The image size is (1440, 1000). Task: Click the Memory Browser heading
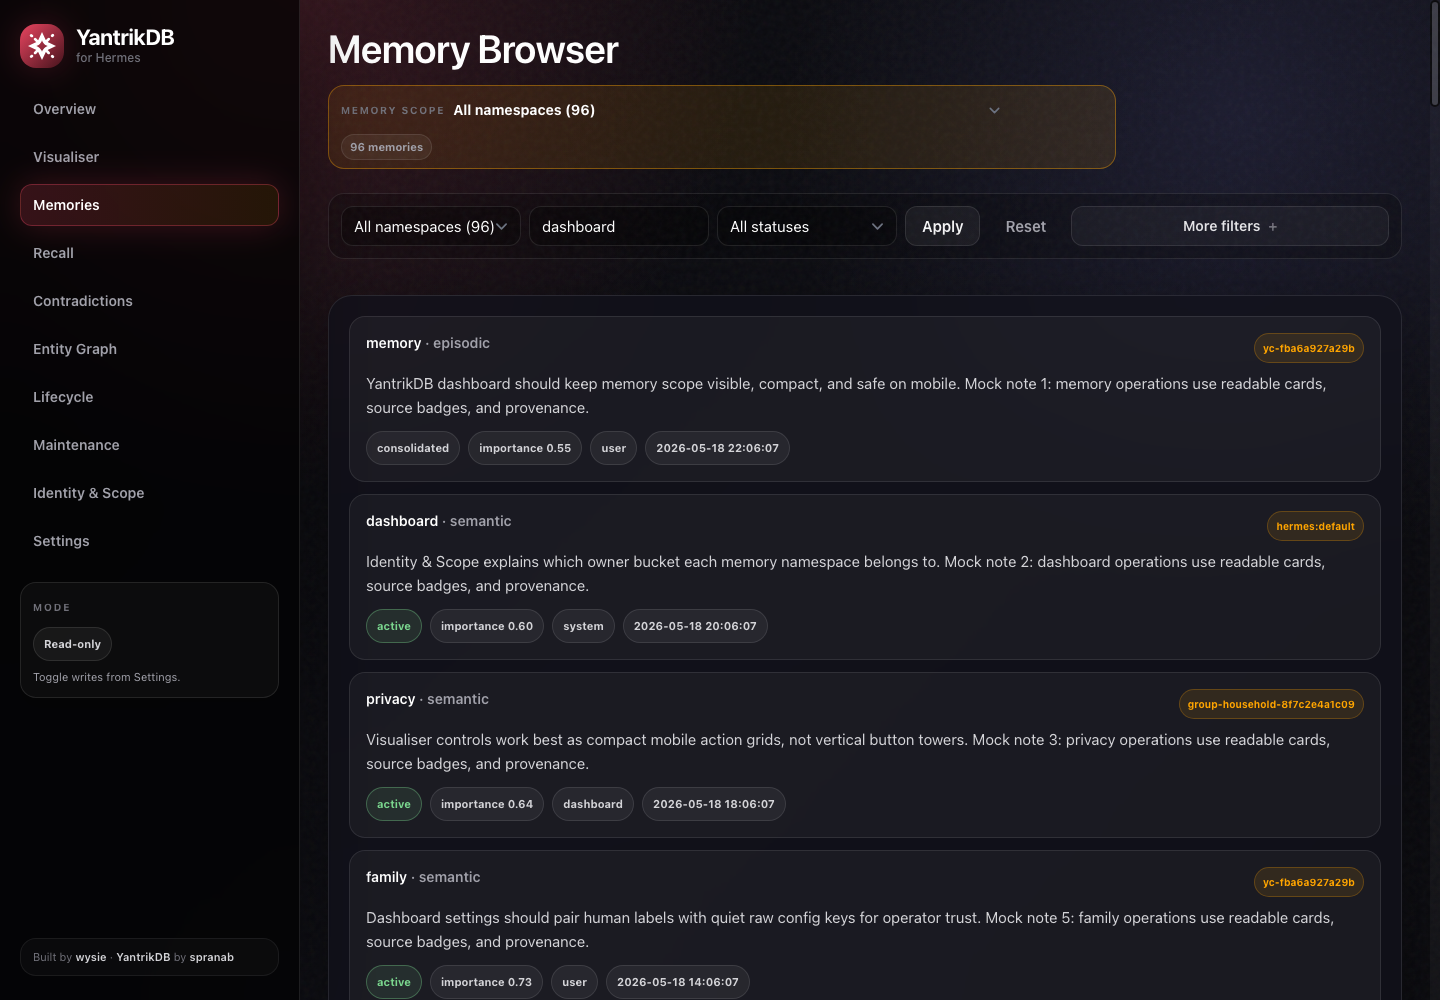(x=473, y=50)
